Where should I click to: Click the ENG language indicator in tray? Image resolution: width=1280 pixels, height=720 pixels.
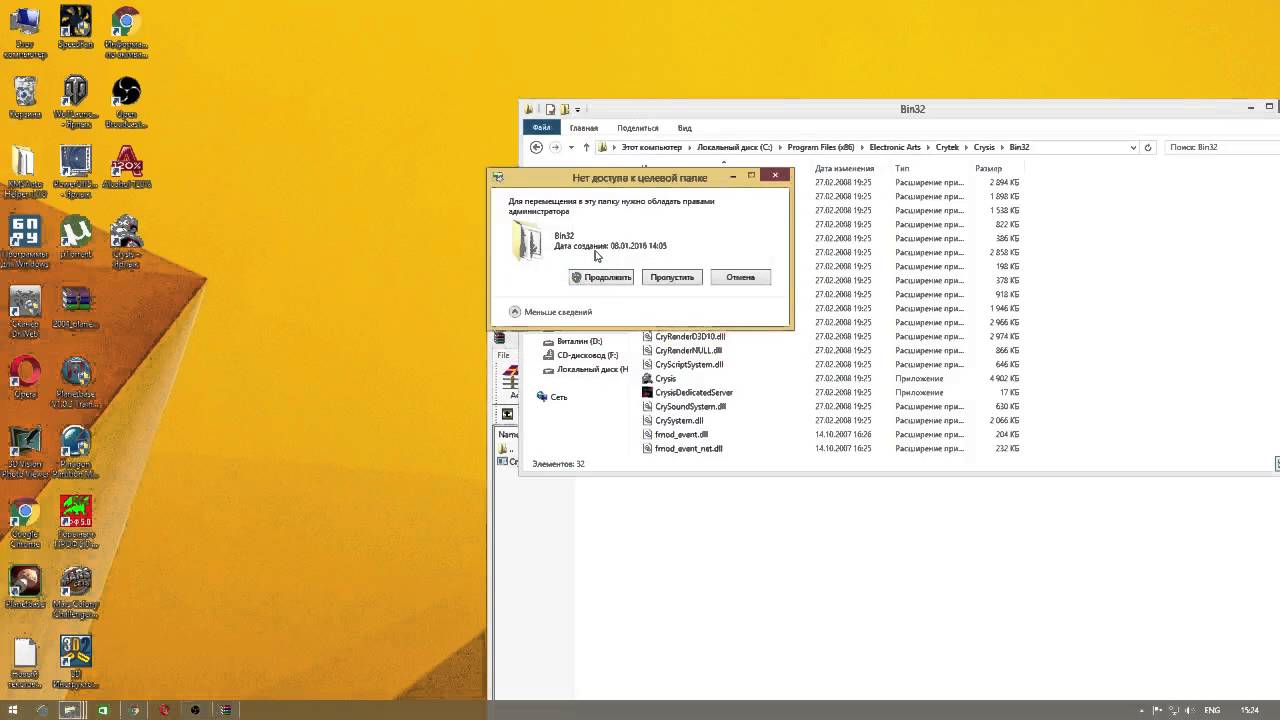(1212, 710)
